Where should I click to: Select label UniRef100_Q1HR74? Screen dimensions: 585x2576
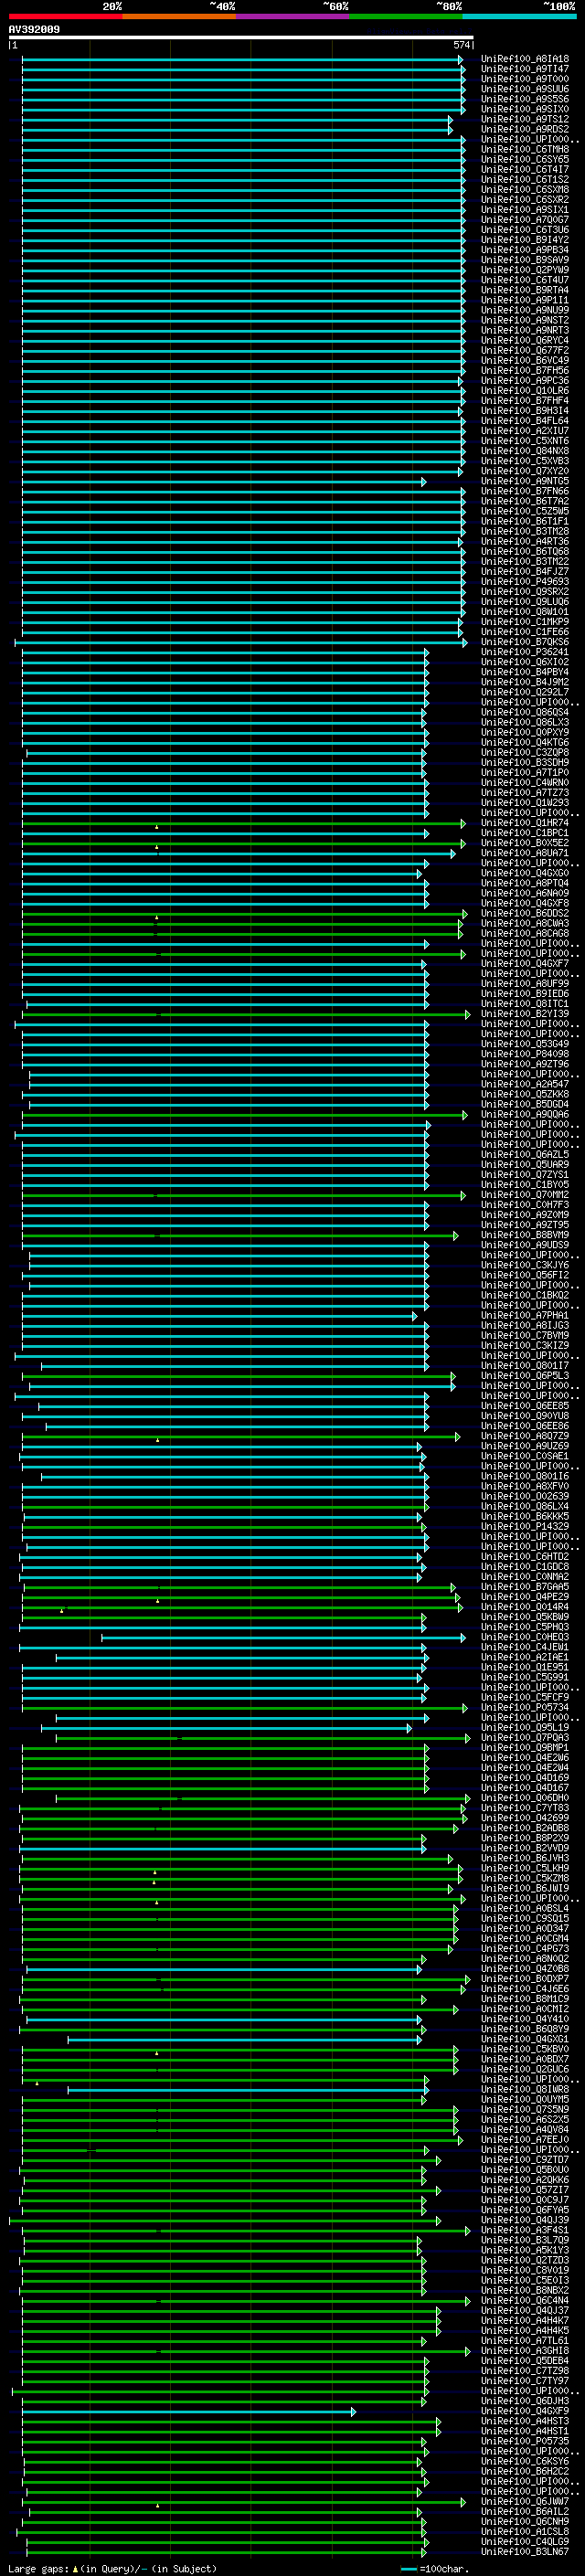[x=525, y=823]
